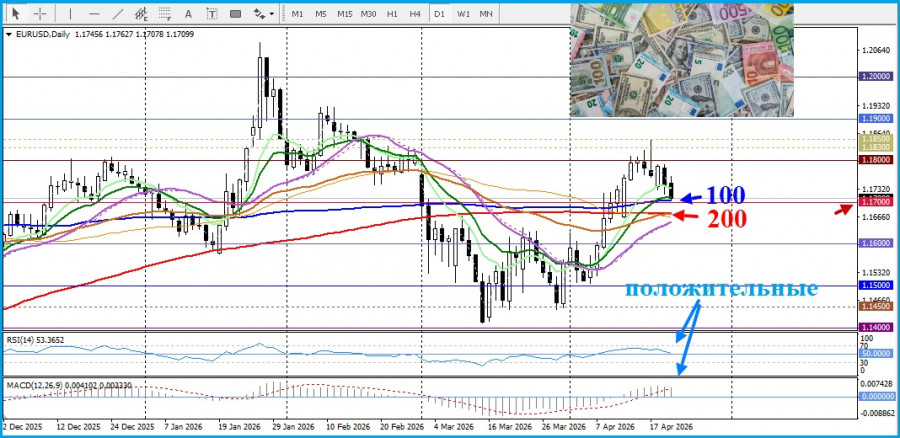The width and height of the screenshot is (900, 438).
Task: Select the Equidistant Channel tool
Action: [x=141, y=13]
